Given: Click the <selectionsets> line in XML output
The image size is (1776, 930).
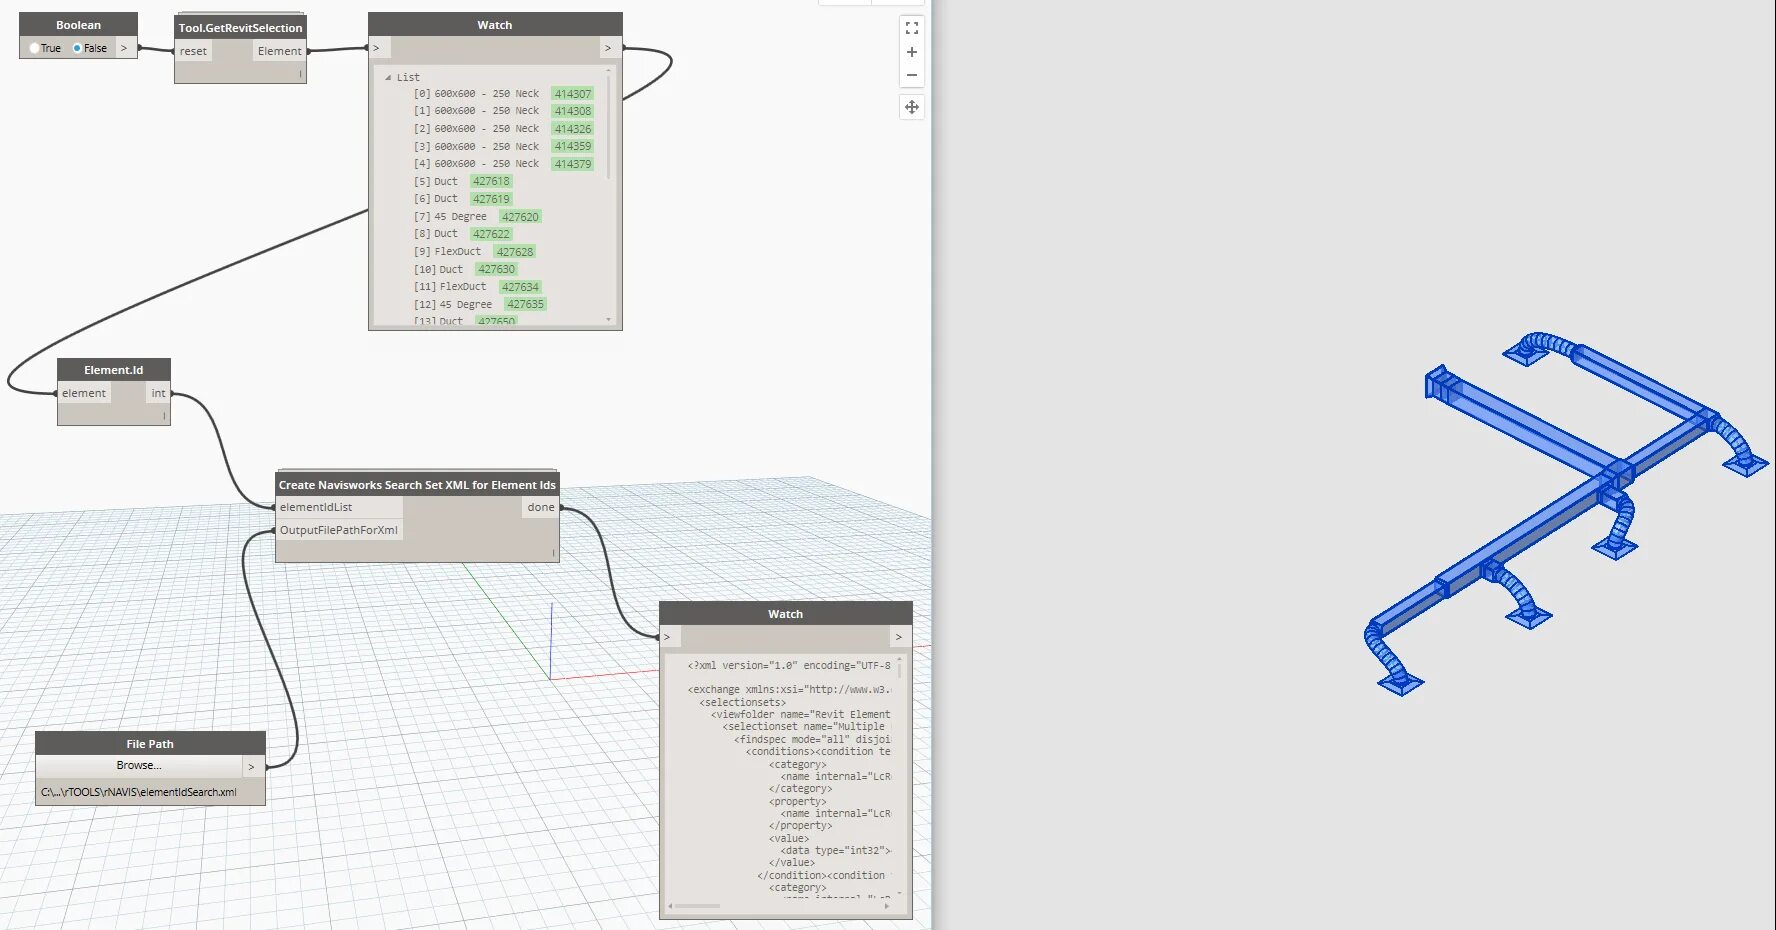Looking at the screenshot, I should click(742, 702).
